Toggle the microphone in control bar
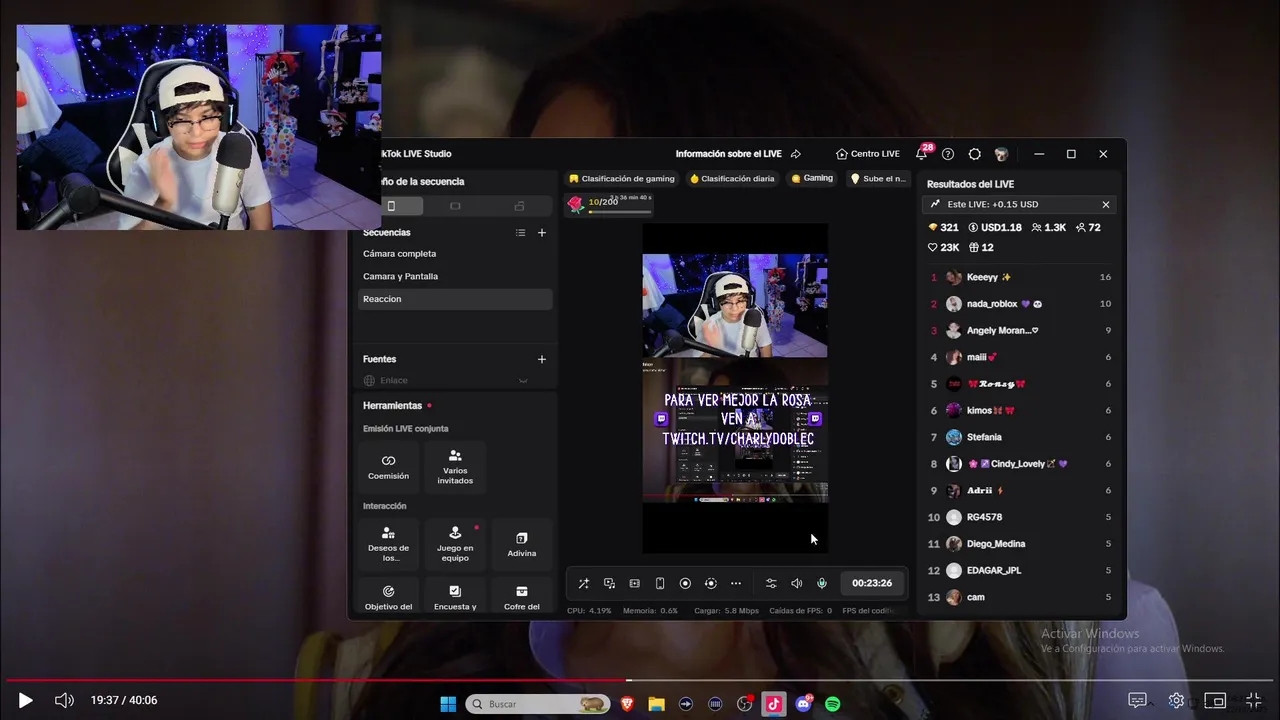The height and width of the screenshot is (720, 1280). point(822,583)
